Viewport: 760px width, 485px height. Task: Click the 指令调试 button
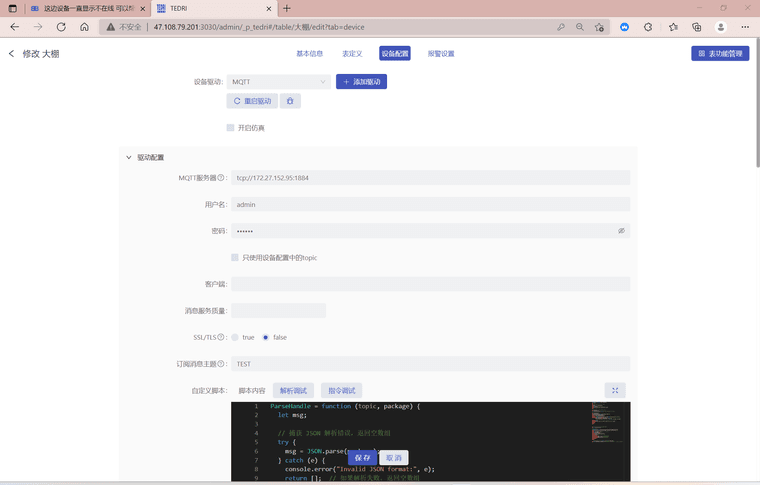(341, 390)
